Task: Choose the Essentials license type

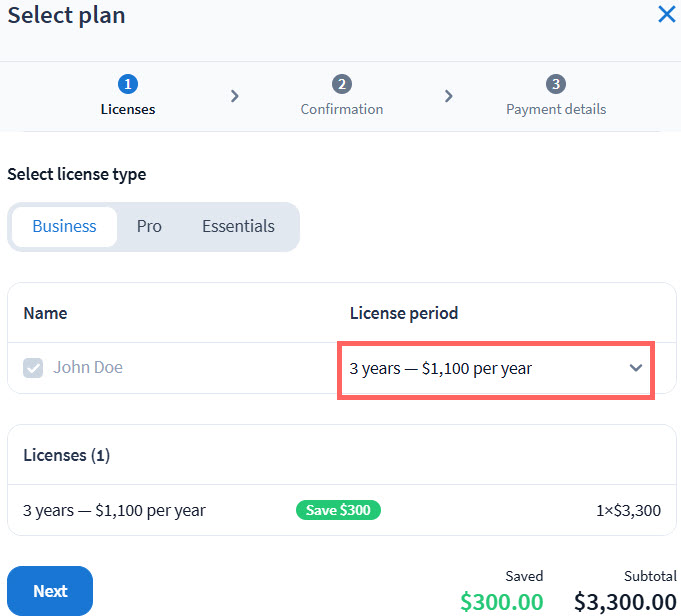Action: [238, 226]
